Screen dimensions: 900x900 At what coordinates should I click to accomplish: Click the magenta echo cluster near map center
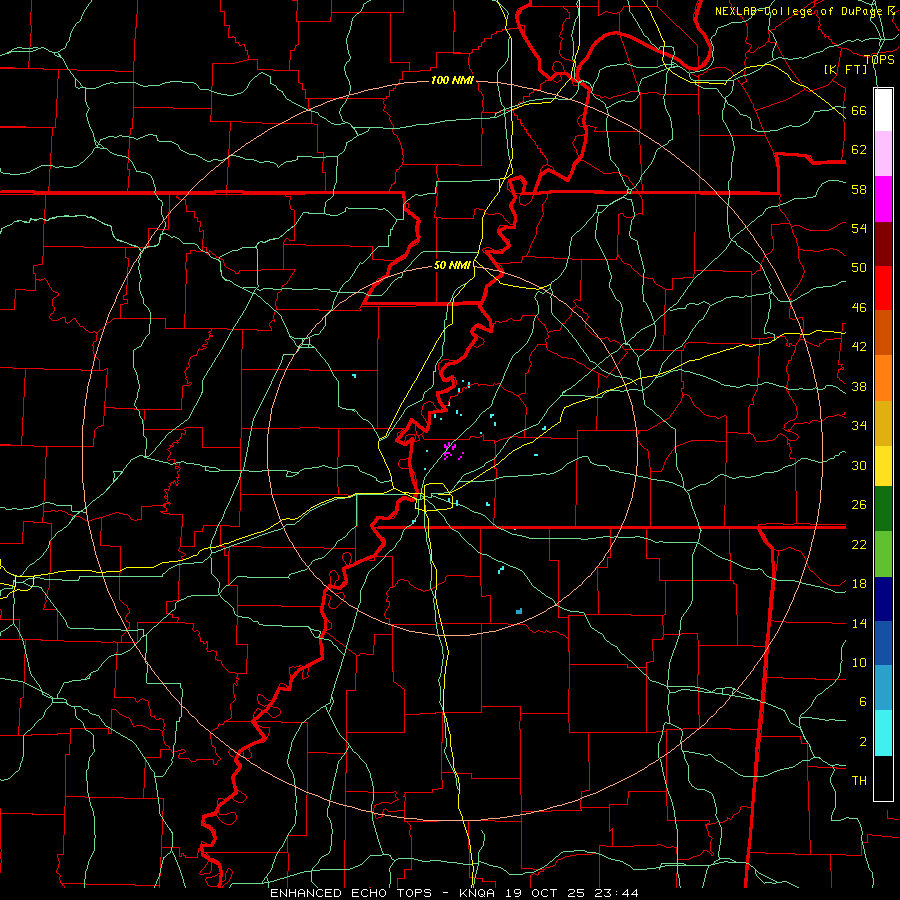(451, 451)
